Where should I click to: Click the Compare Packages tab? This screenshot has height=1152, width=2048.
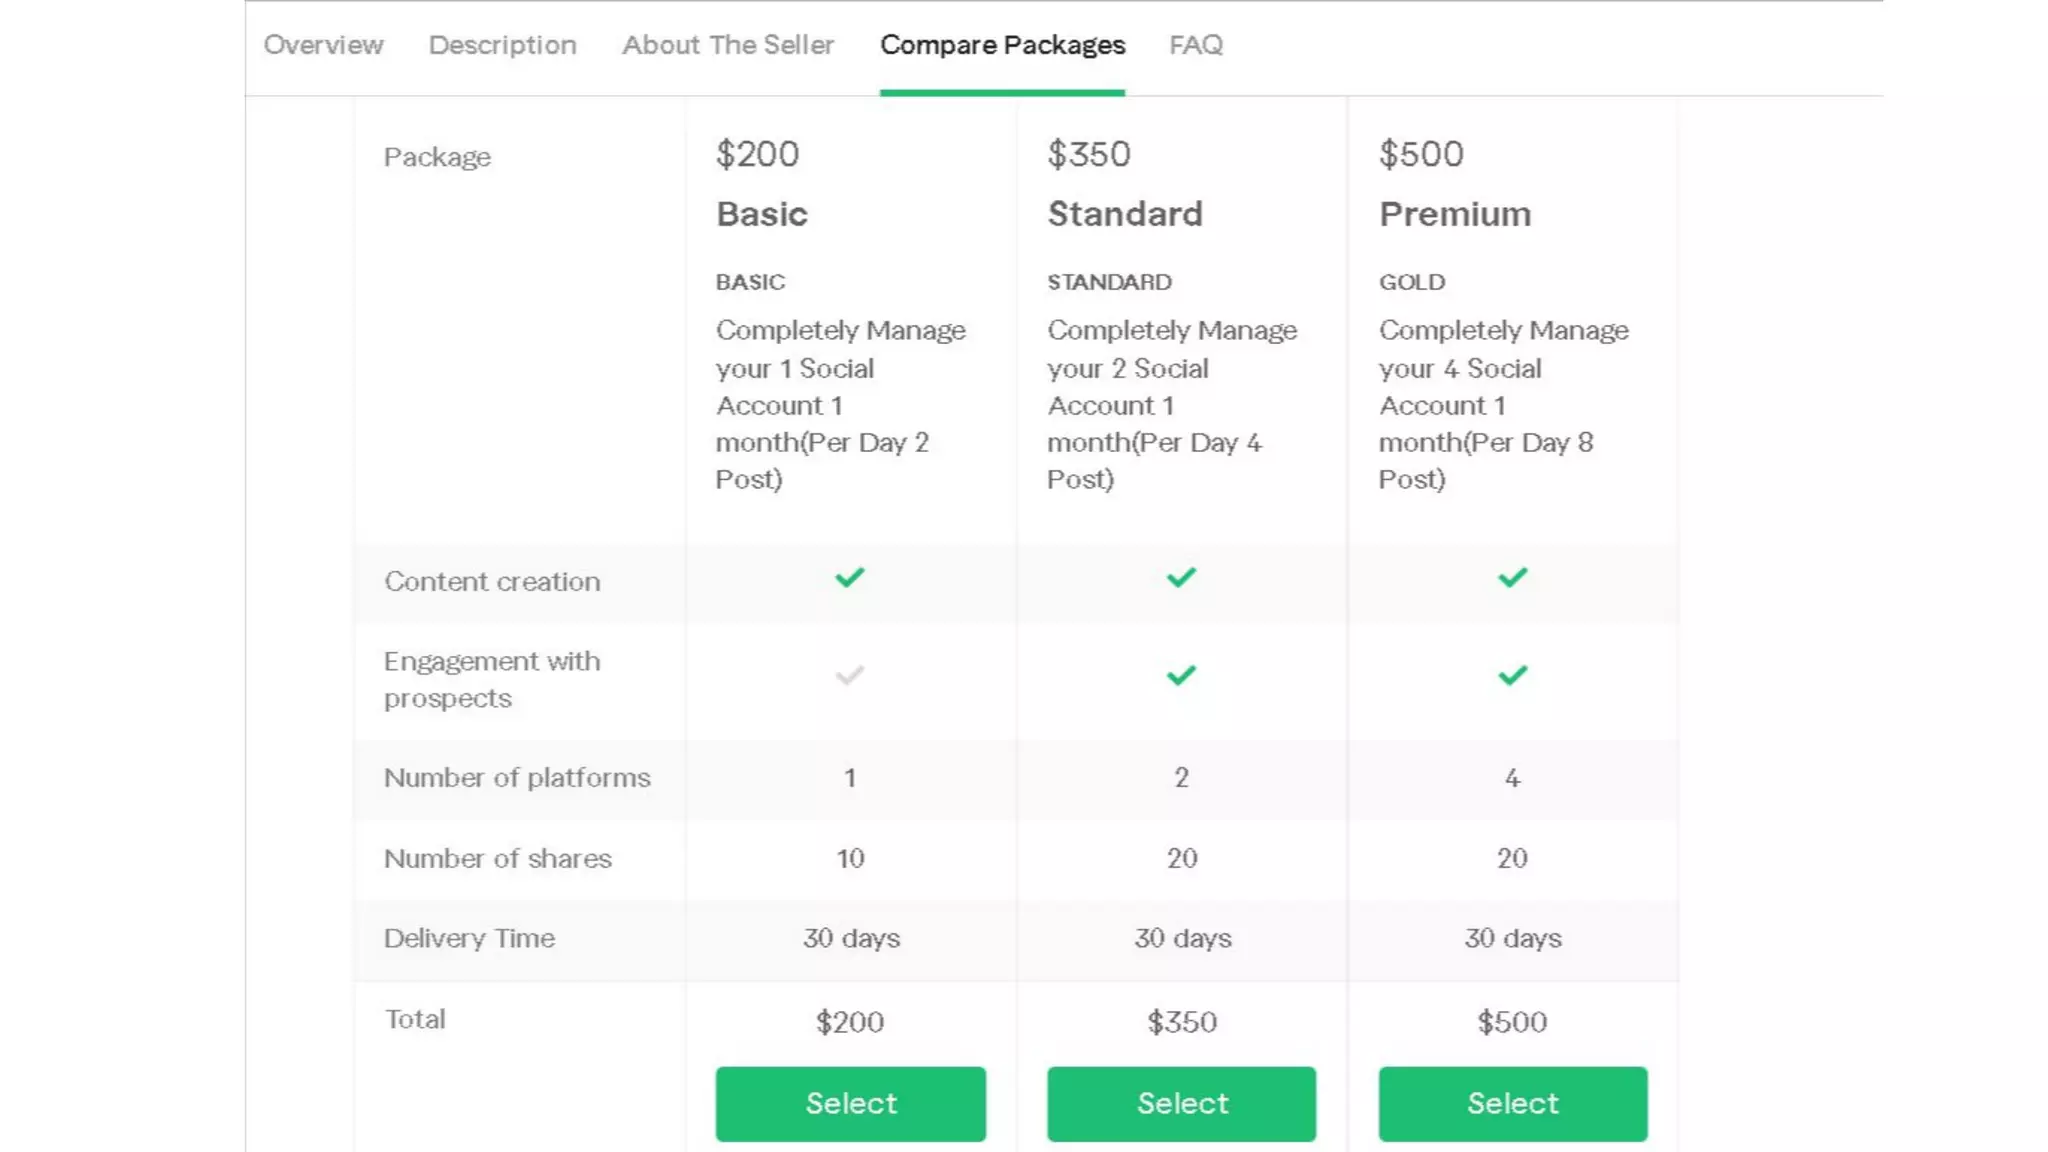(1002, 45)
